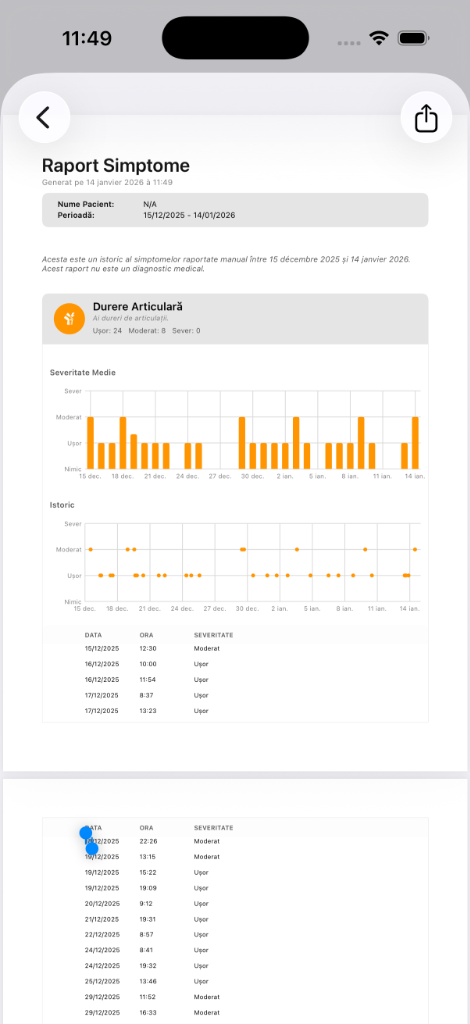The height and width of the screenshot is (1024, 470).
Task: Tap the Durere Articulară heading
Action: tap(138, 306)
